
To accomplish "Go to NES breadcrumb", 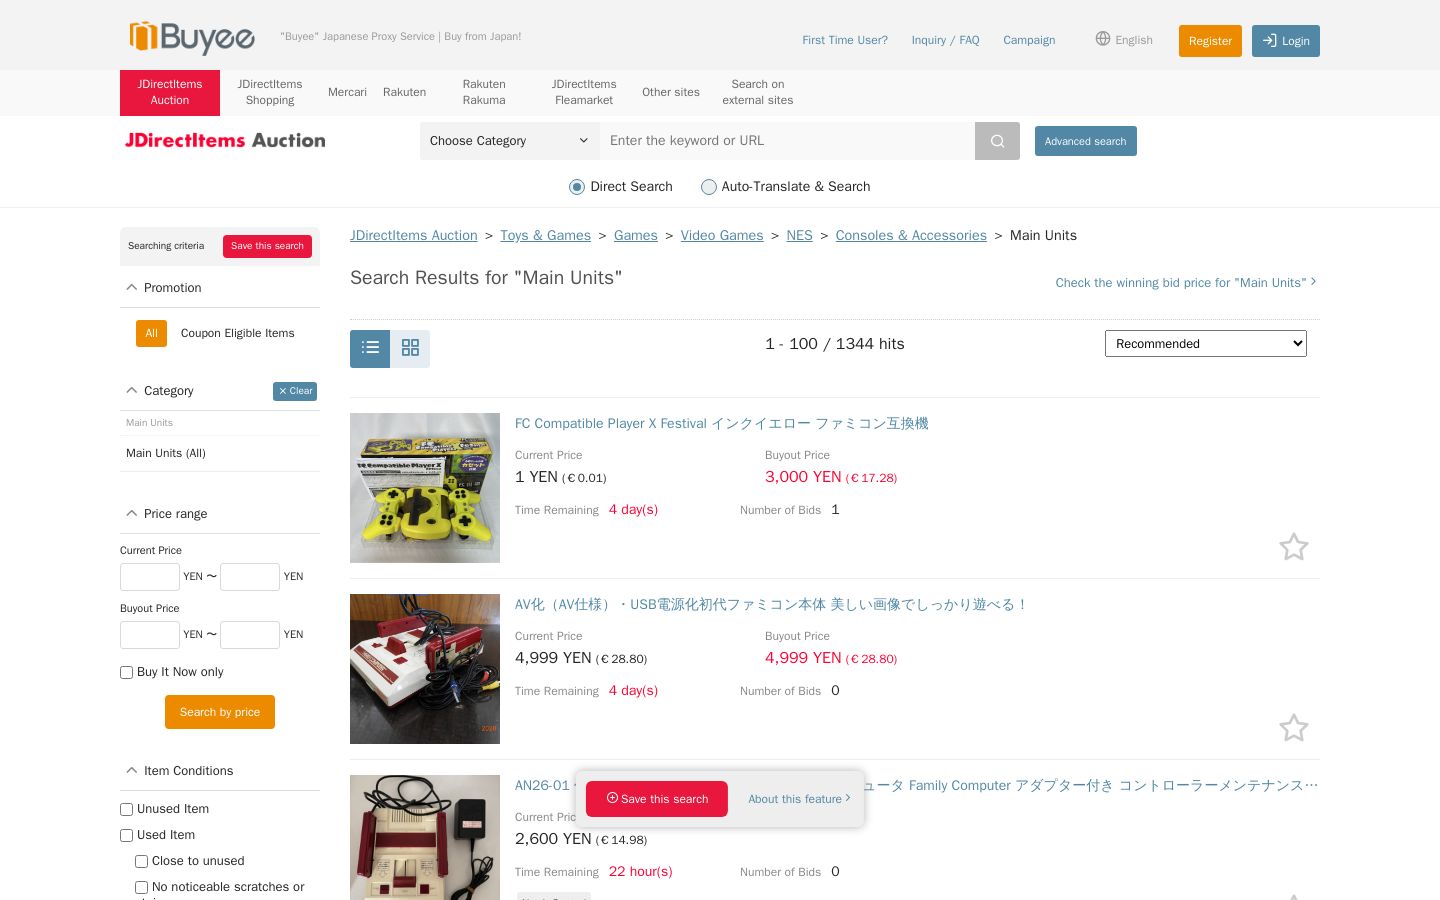I will 799,235.
